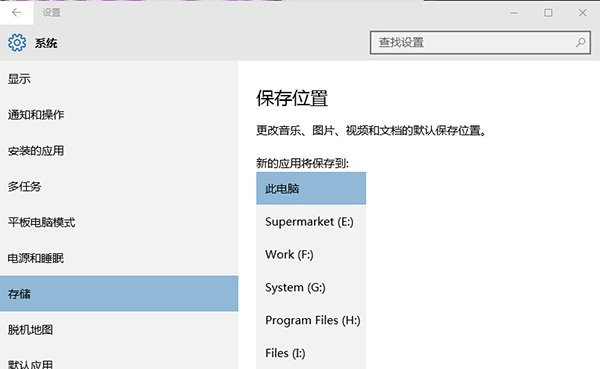The height and width of the screenshot is (369, 600).
Task: Click the System settings gear icon
Action: click(x=17, y=42)
